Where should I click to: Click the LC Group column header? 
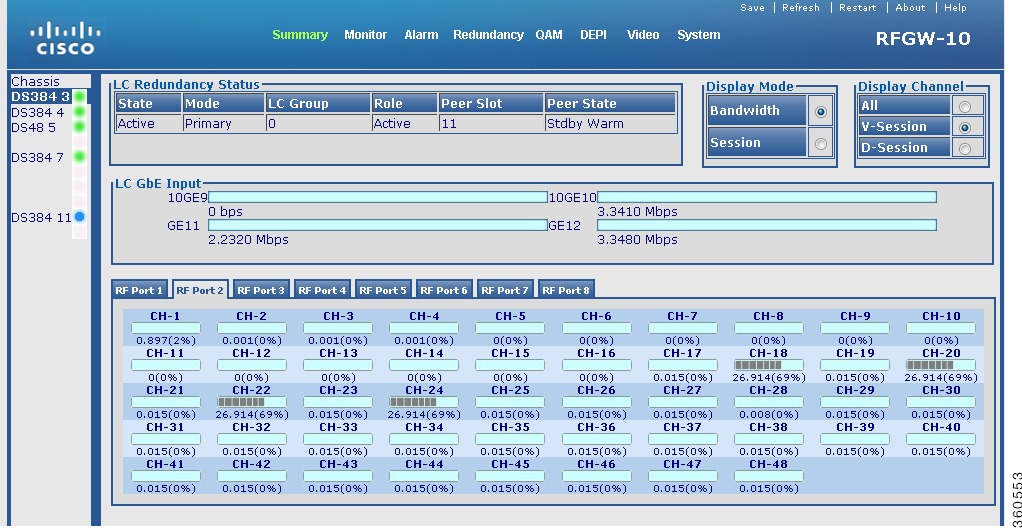pyautogui.click(x=318, y=104)
